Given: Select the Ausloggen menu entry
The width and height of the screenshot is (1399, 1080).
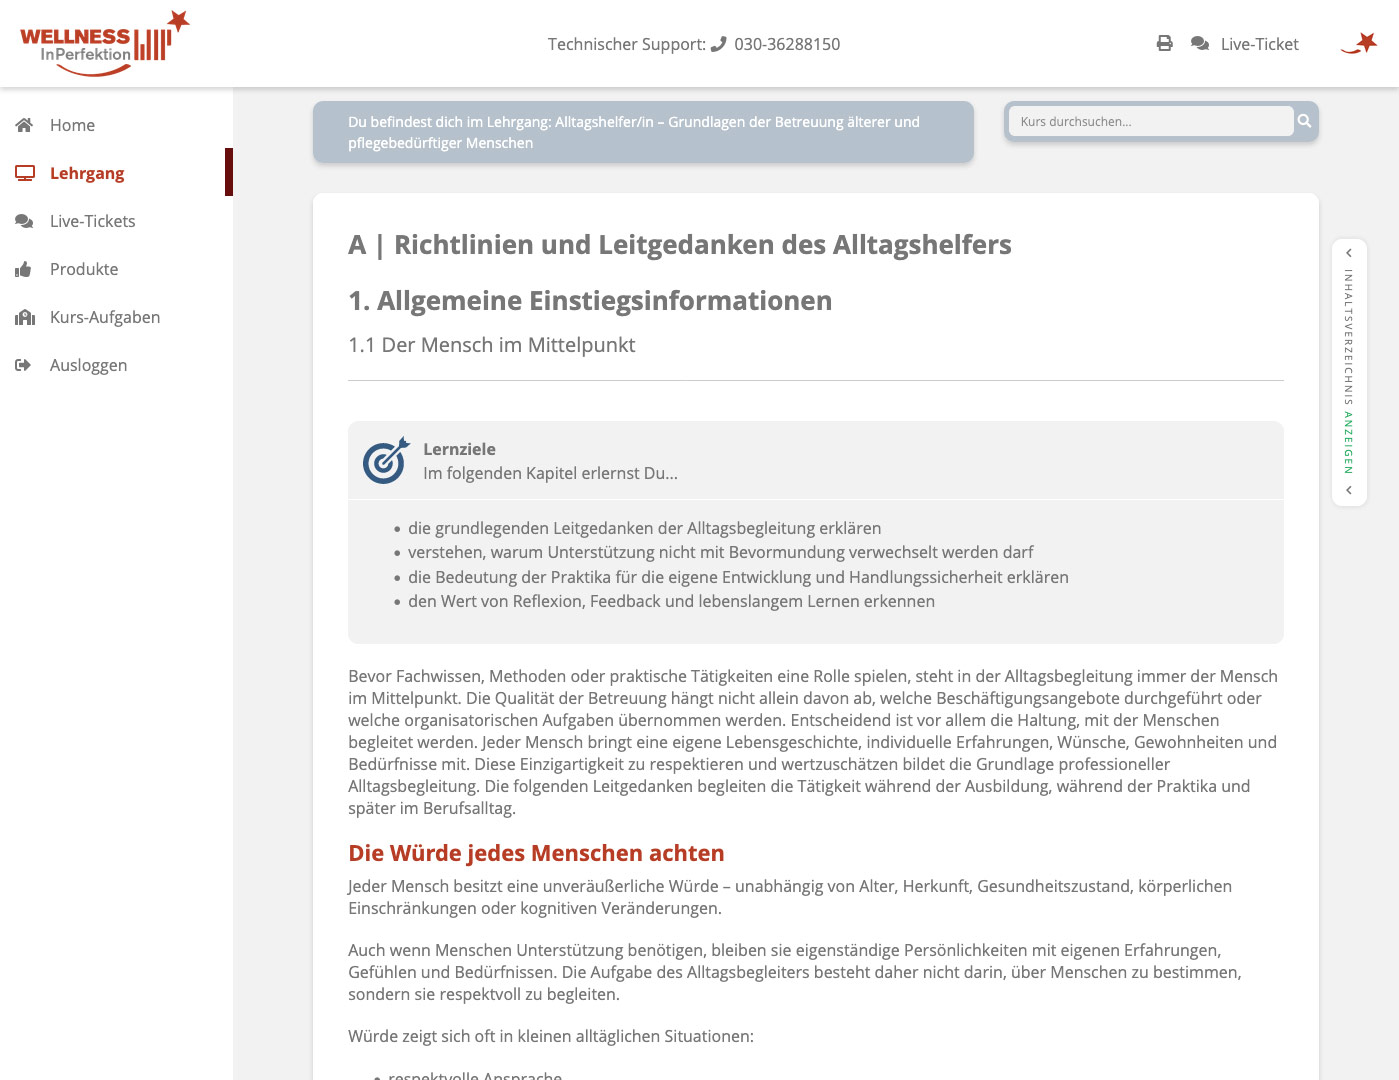Looking at the screenshot, I should 88,365.
